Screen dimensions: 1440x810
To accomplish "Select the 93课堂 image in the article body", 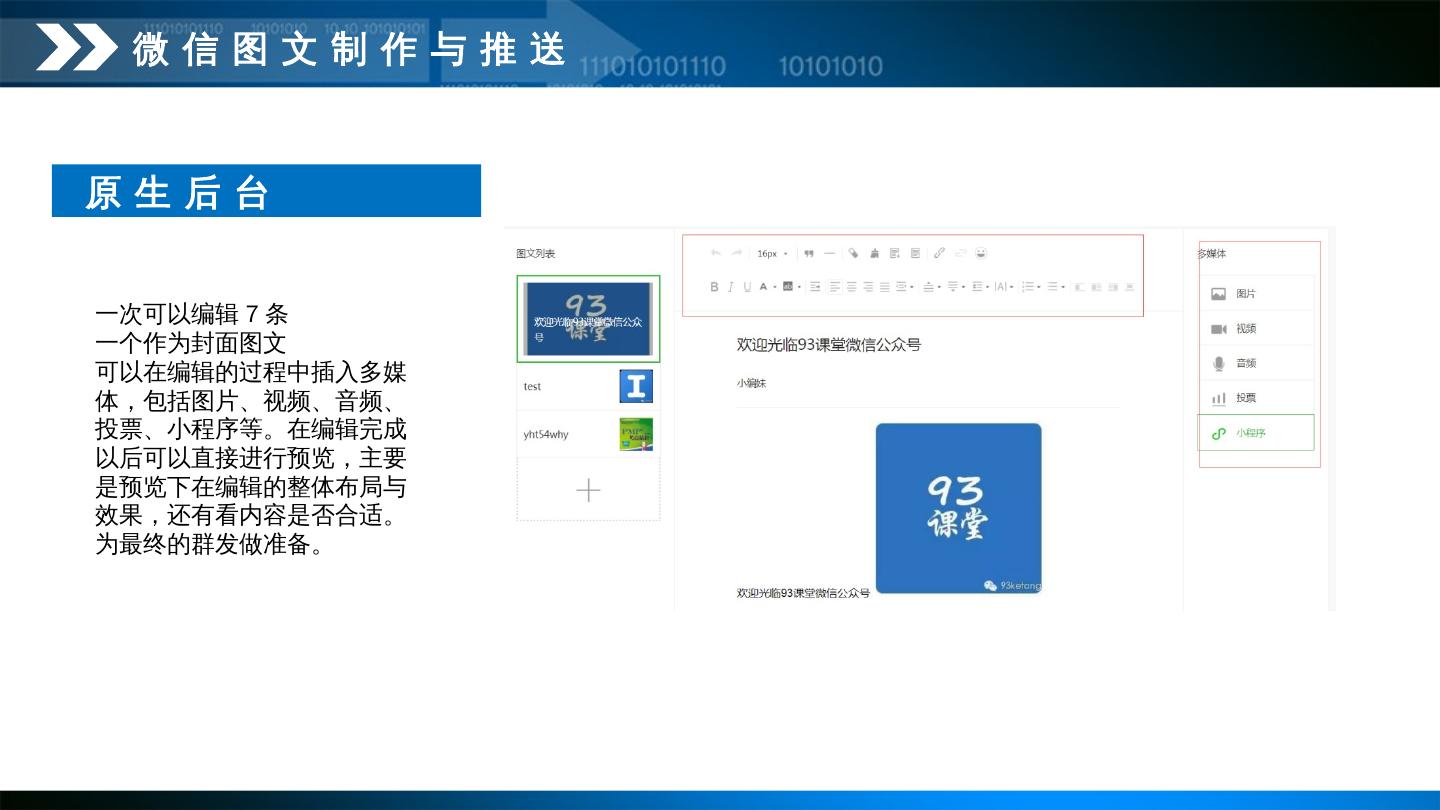I will (x=958, y=508).
